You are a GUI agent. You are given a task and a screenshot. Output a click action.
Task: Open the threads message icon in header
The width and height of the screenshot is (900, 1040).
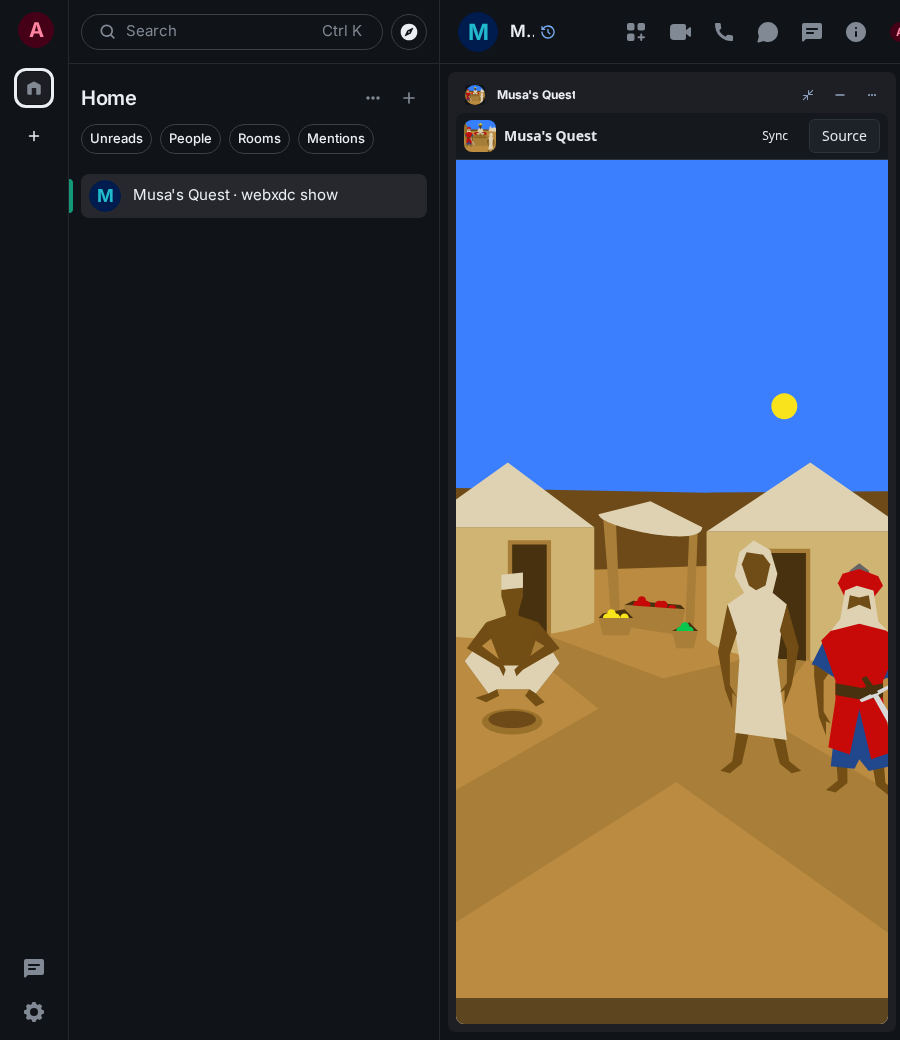tap(812, 32)
